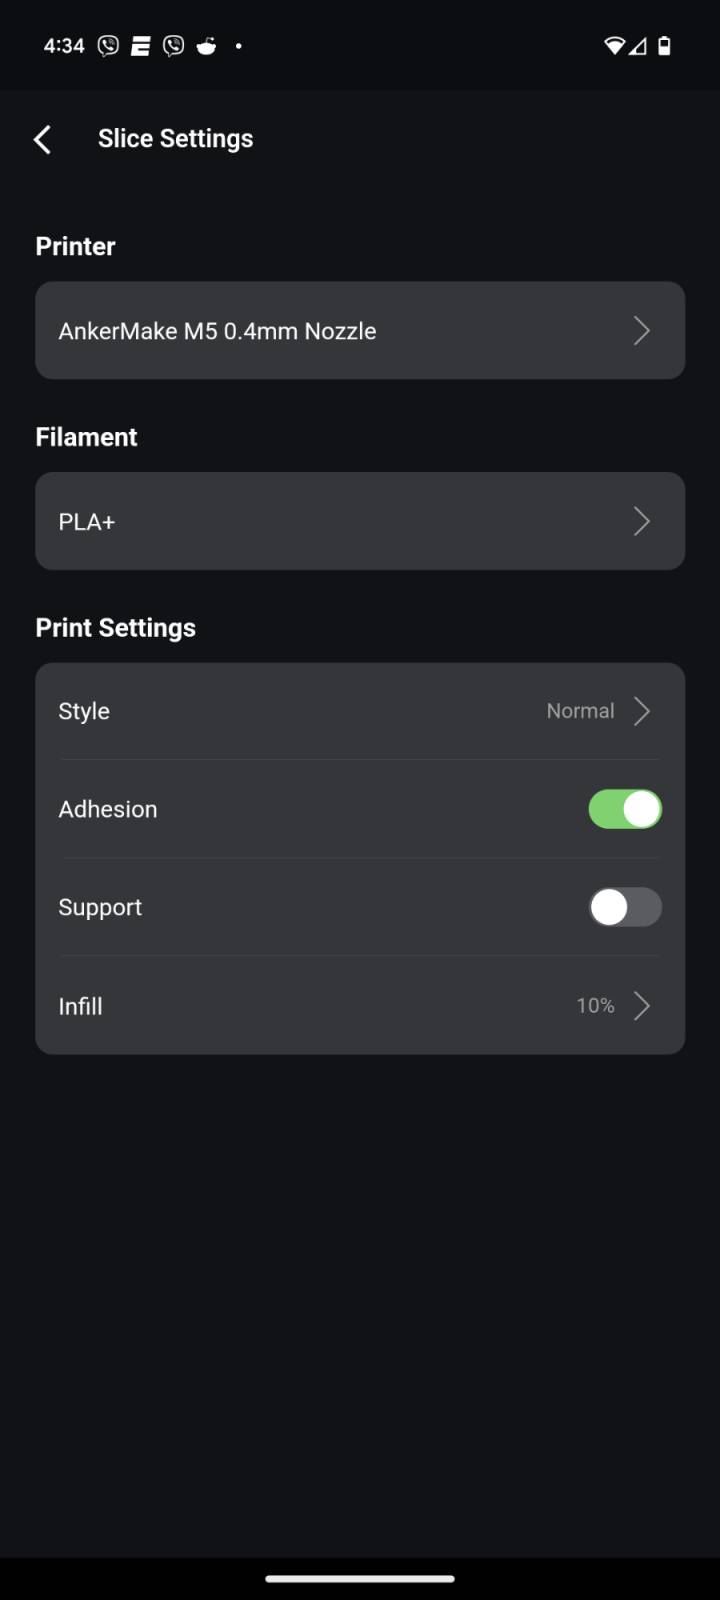The width and height of the screenshot is (720, 1600).
Task: Tap the 4:34 clock in status bar
Action: pos(64,46)
